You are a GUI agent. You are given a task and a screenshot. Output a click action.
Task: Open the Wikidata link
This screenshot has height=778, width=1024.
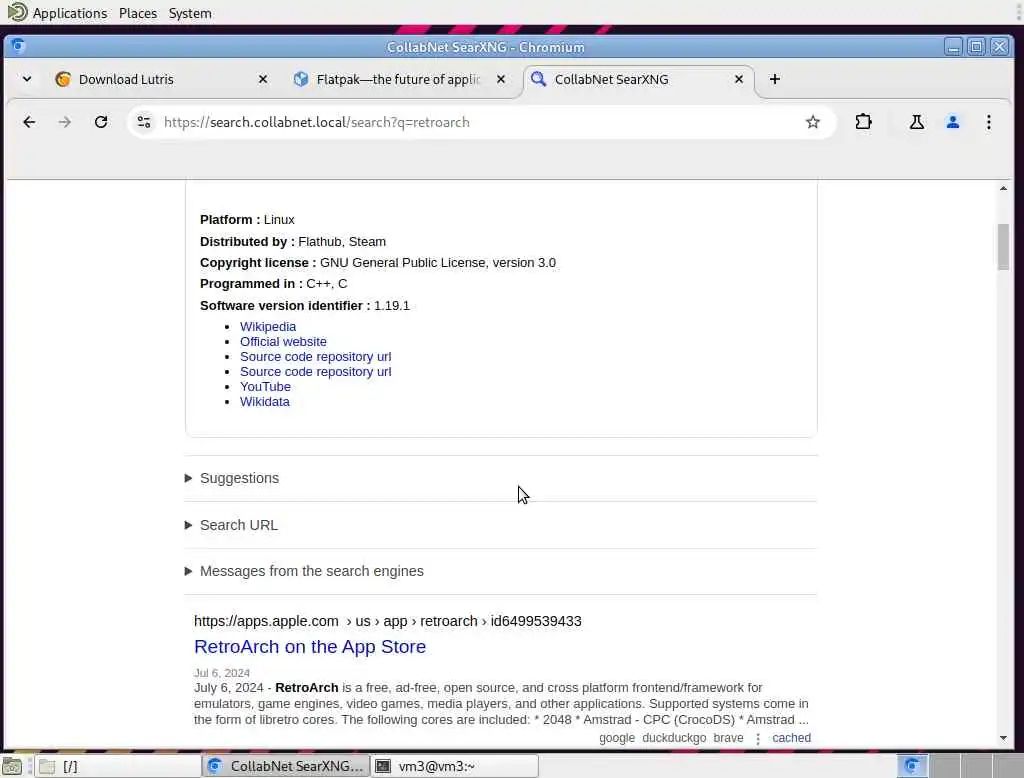264,402
